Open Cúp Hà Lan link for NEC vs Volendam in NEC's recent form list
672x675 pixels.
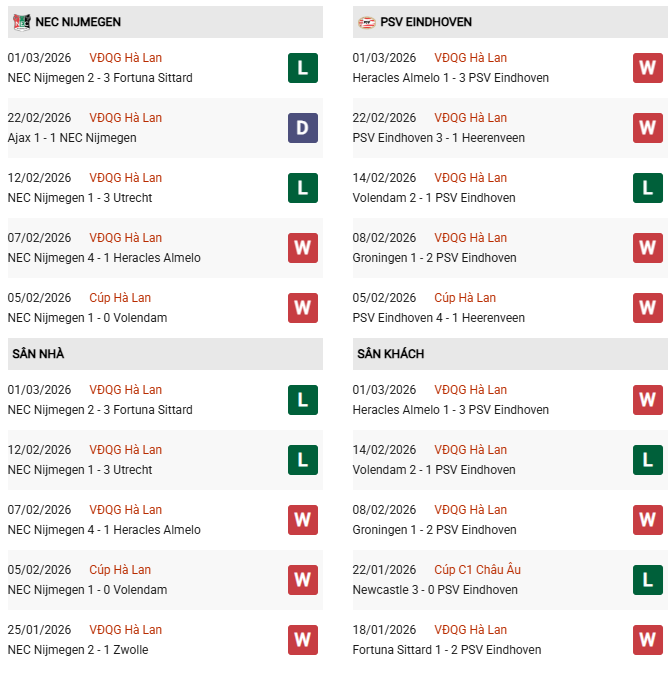coord(120,298)
